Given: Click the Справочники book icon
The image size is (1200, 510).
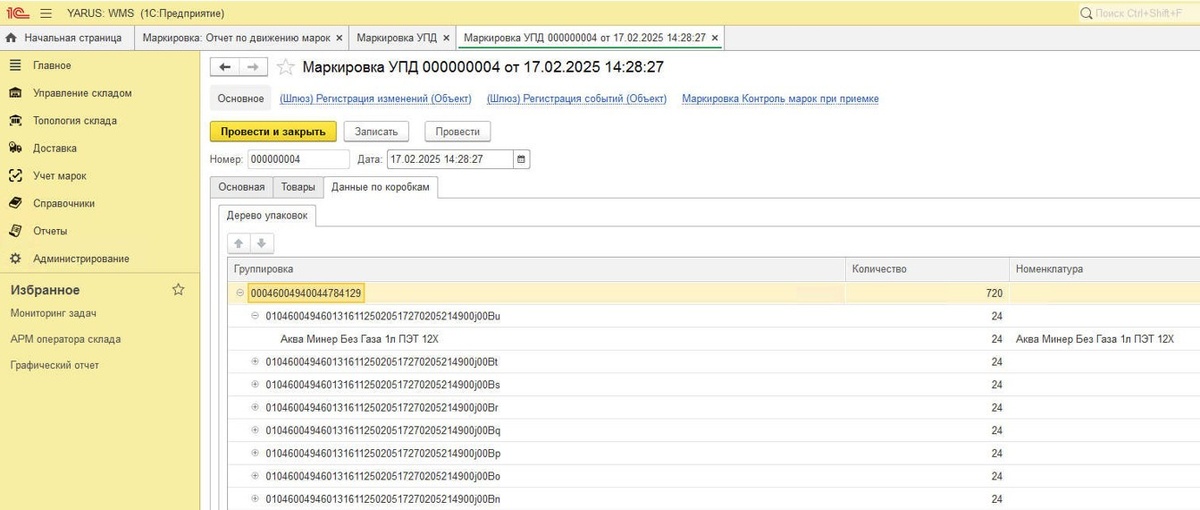Looking at the screenshot, I should tap(15, 203).
